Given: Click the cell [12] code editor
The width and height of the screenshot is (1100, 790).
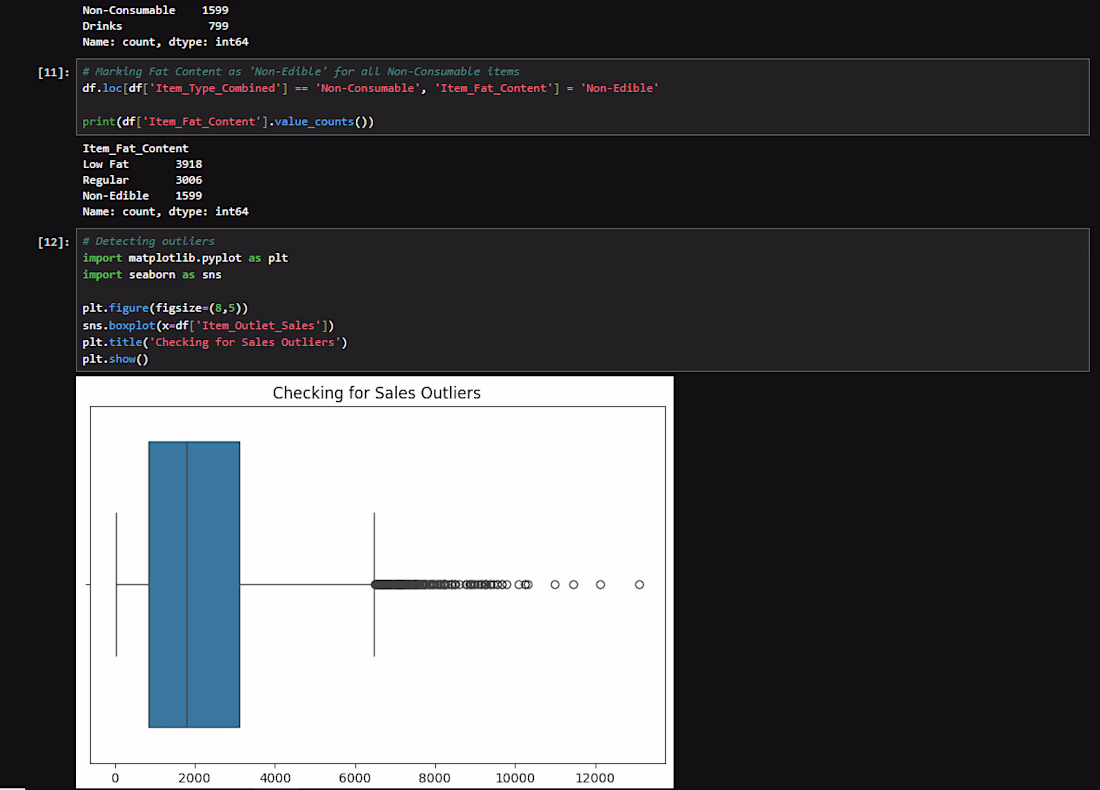Looking at the screenshot, I should point(582,300).
